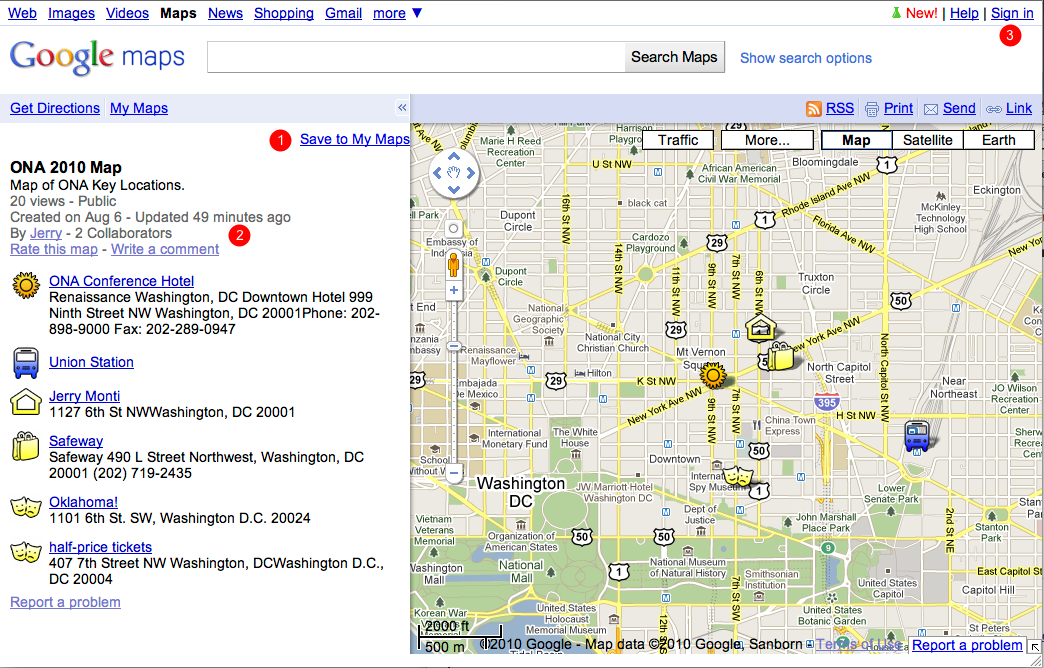Click the chain Link icon
The height and width of the screenshot is (668, 1044).
[x=993, y=109]
